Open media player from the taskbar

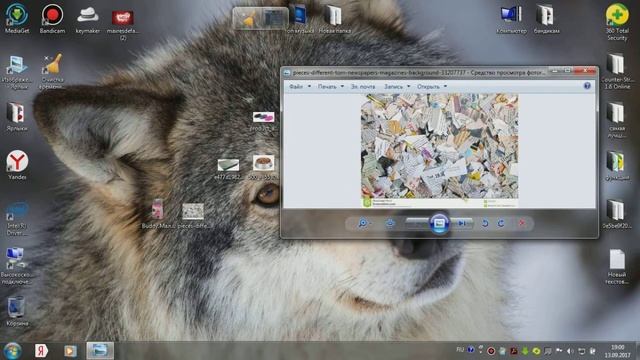point(70,351)
